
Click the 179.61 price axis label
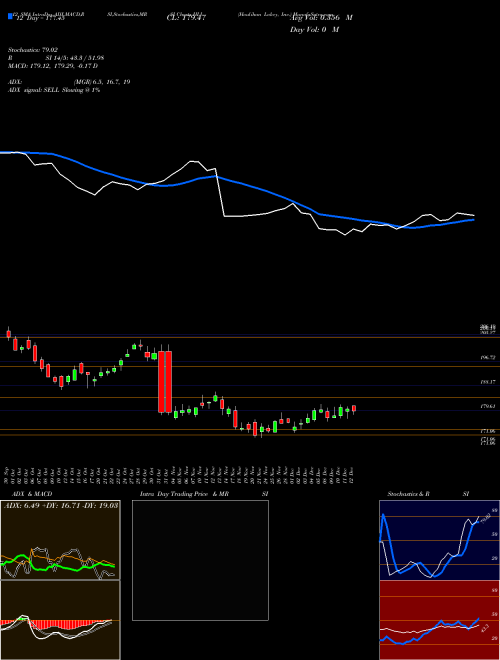[x=488, y=406]
